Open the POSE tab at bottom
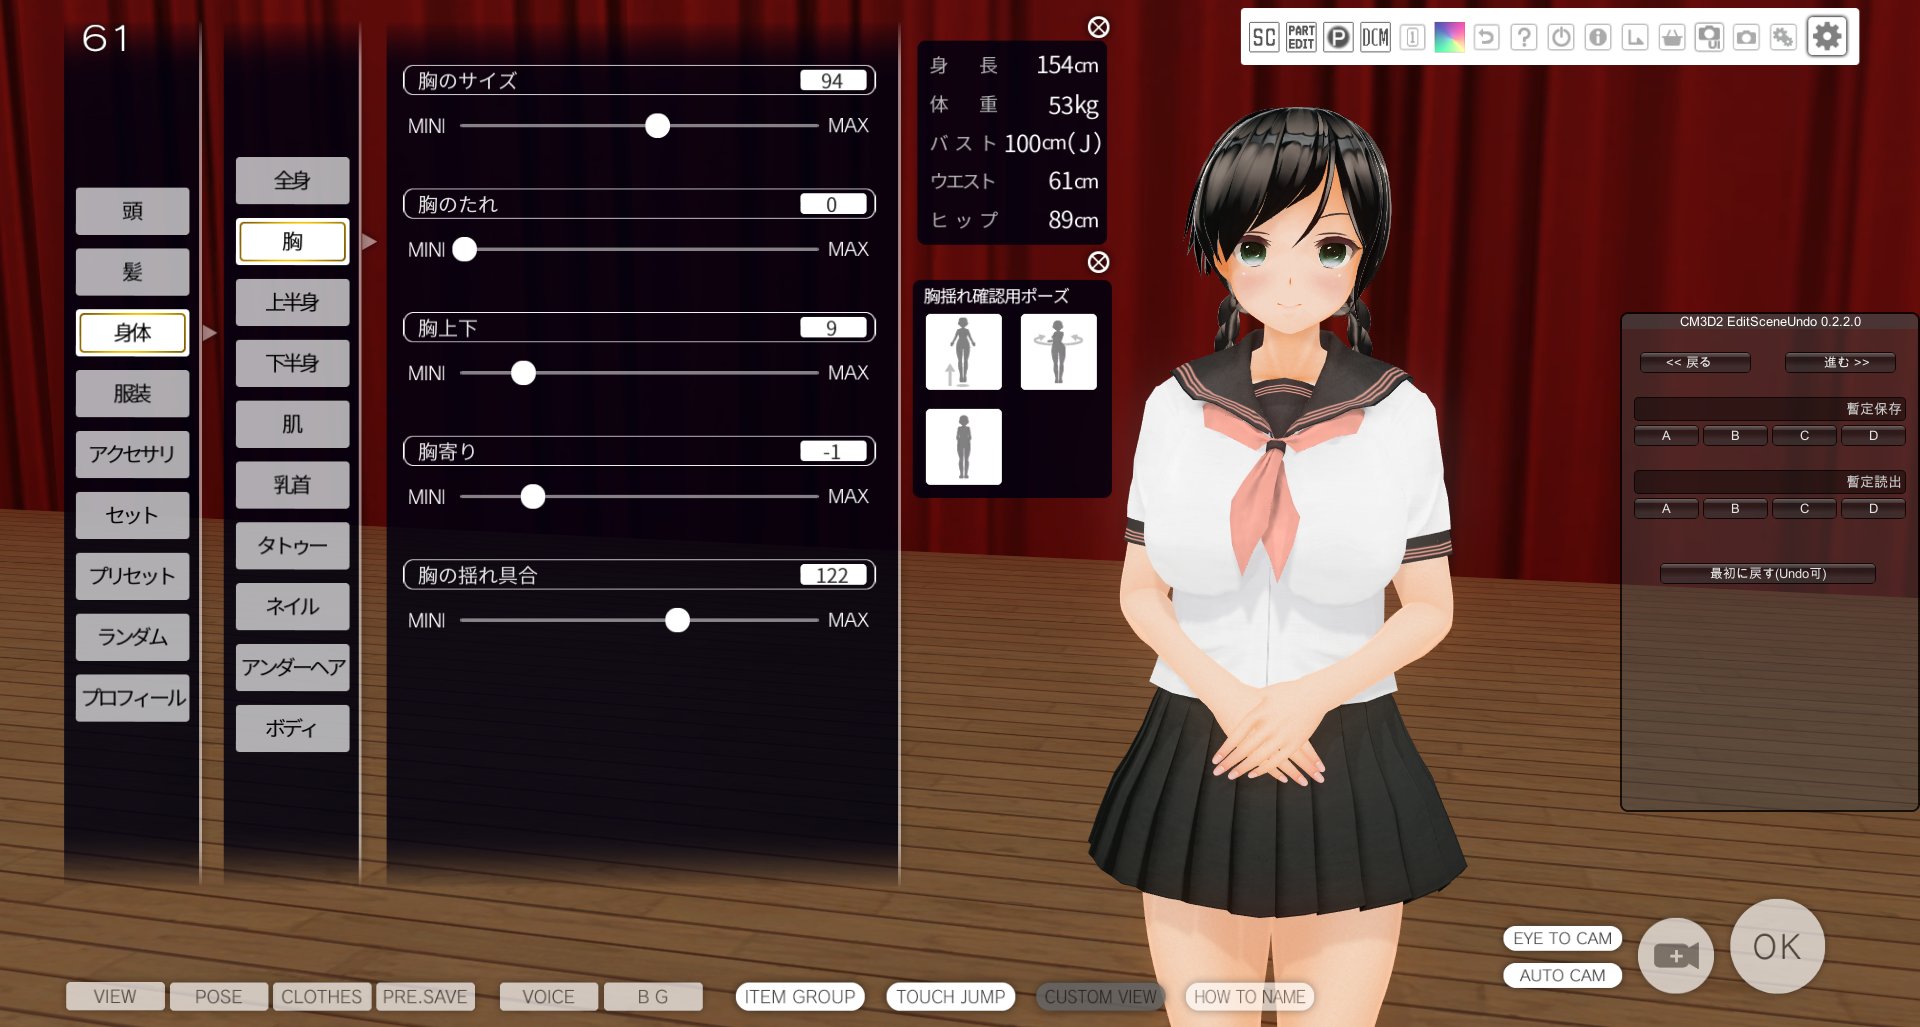The image size is (1920, 1027). tap(219, 997)
